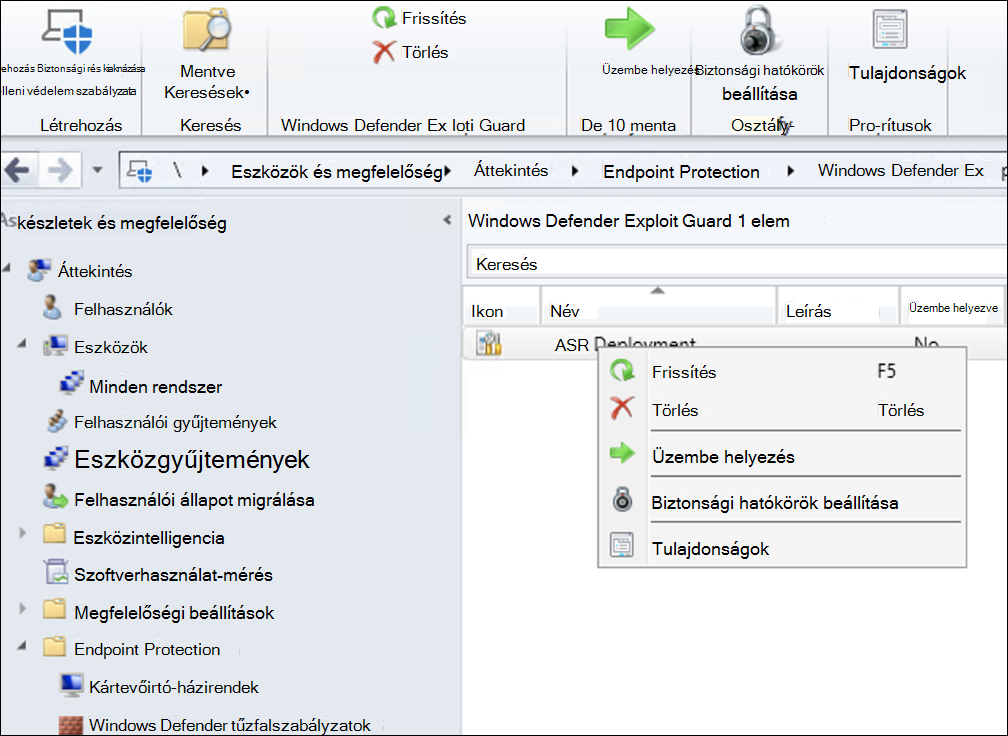Screen dimensions: 1008x736
Task: Select Windows Defender Ex in the breadcrumb
Action: pos(901,170)
